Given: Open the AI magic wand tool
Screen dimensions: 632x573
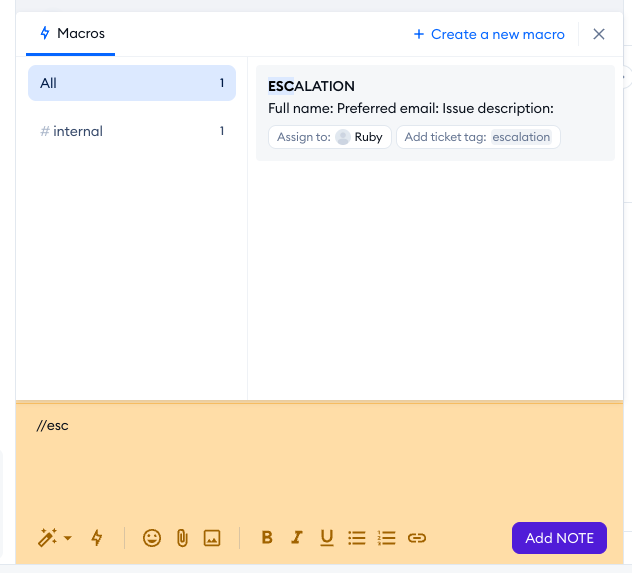Looking at the screenshot, I should click(47, 538).
